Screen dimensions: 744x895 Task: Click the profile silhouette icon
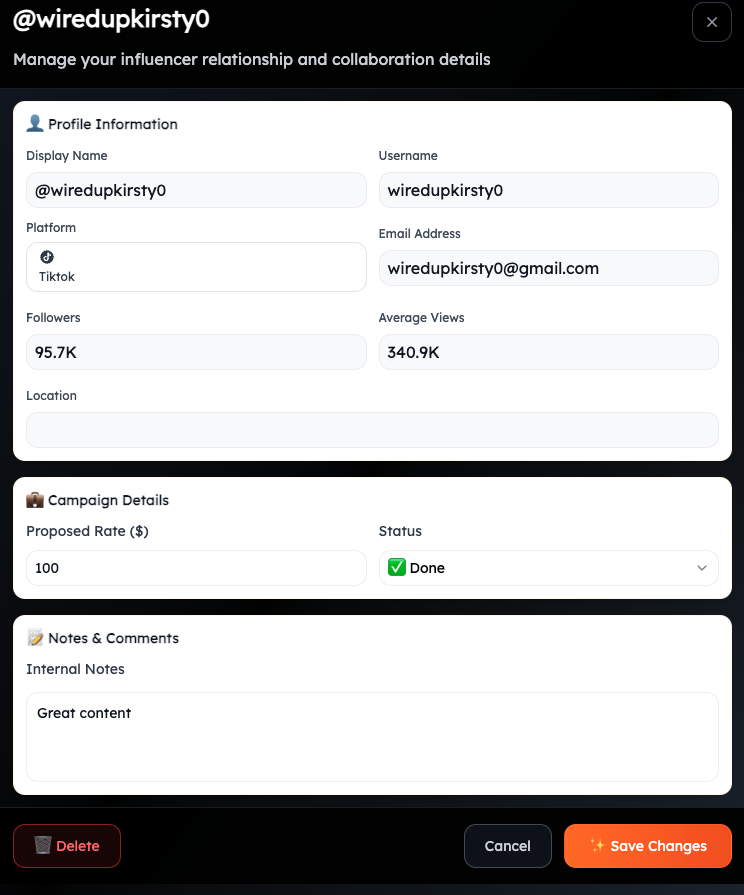pos(34,124)
